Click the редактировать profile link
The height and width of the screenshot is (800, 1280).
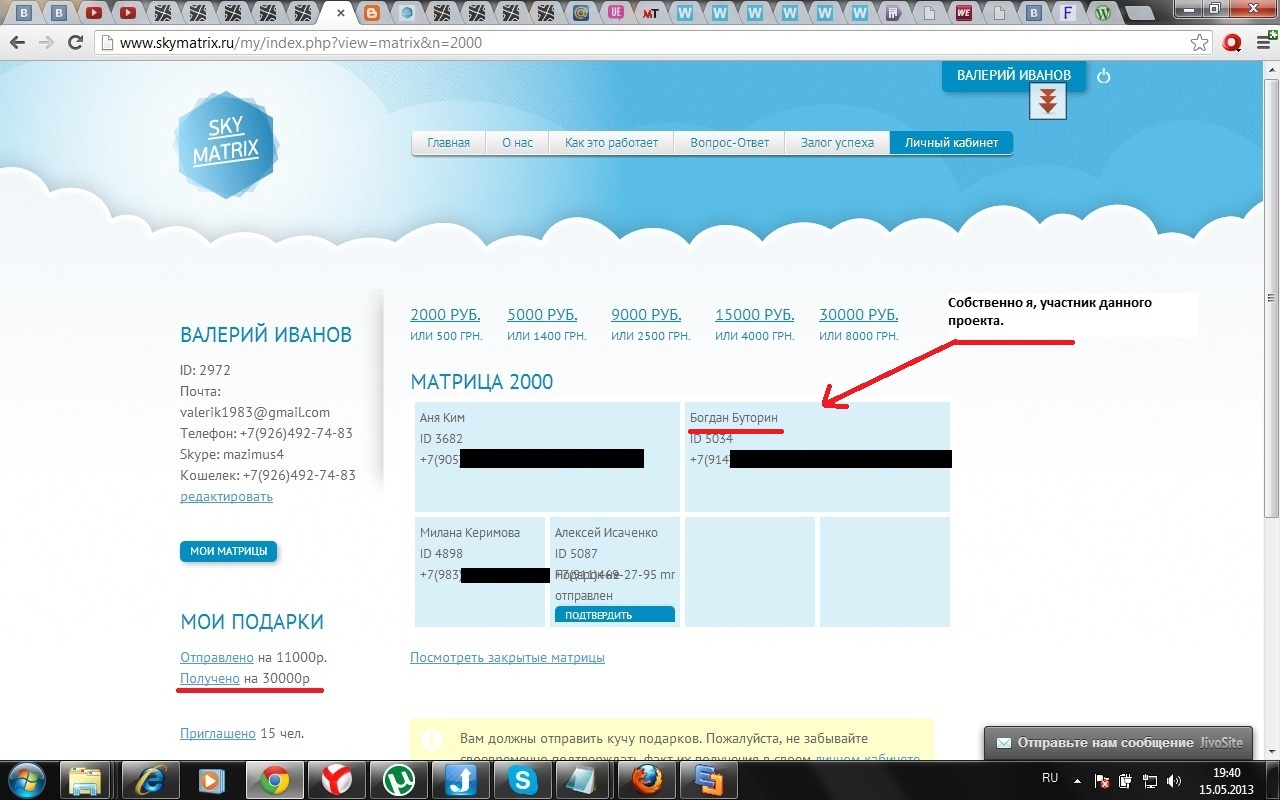226,497
